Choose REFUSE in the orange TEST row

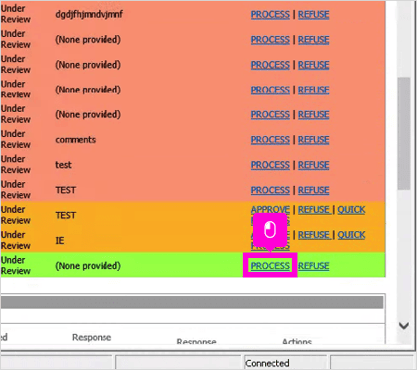pos(314,210)
